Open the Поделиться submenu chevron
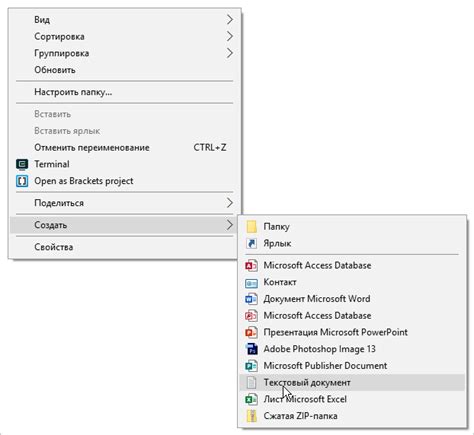This screenshot has width=474, height=435. click(x=229, y=203)
